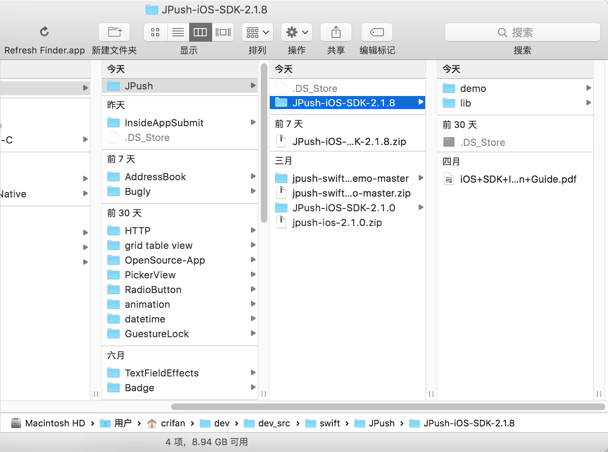
Task: Create a new folder with toolbar button
Action: click(114, 32)
